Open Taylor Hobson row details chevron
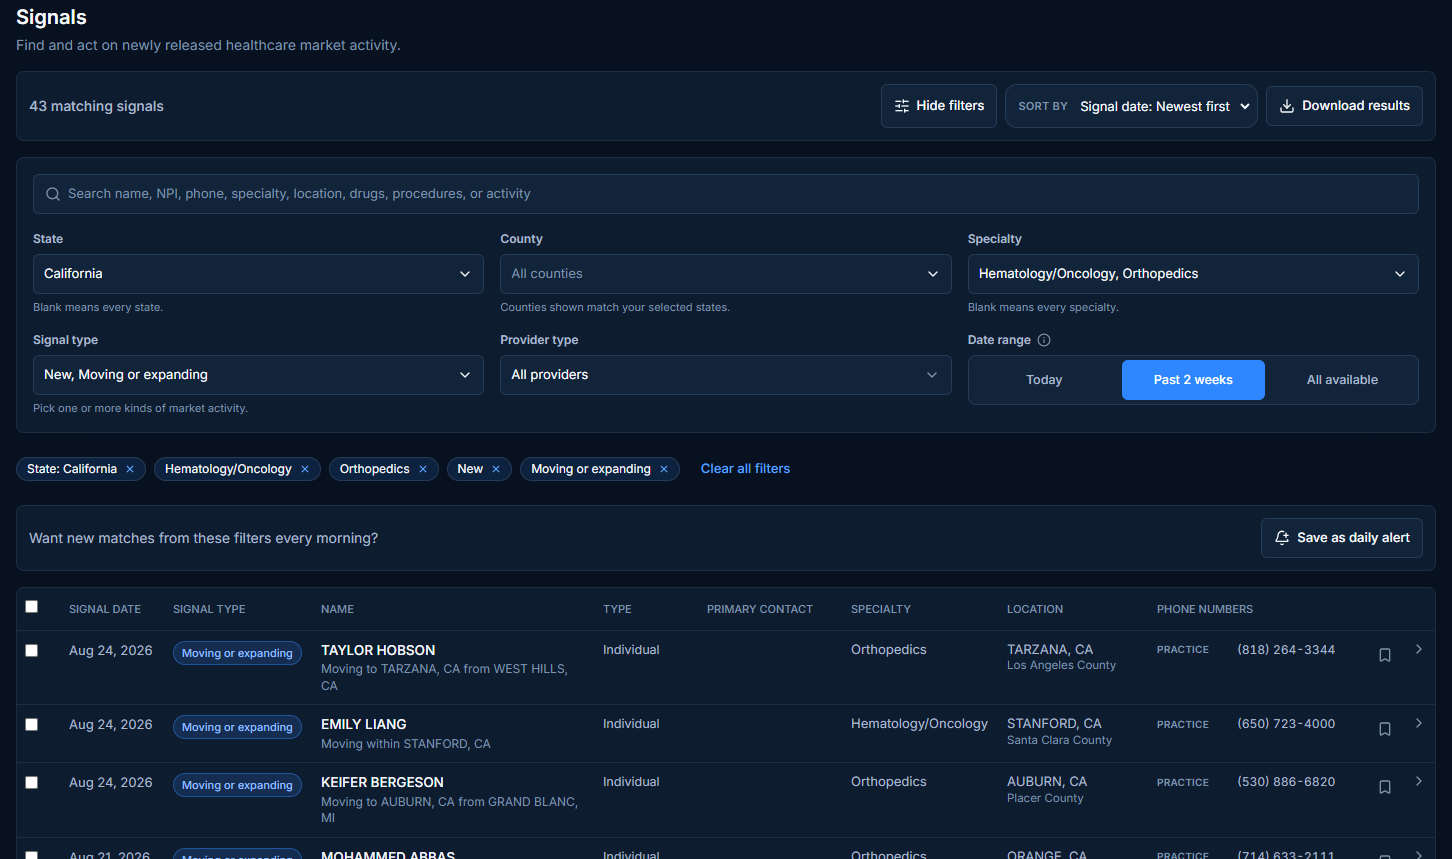 point(1418,649)
